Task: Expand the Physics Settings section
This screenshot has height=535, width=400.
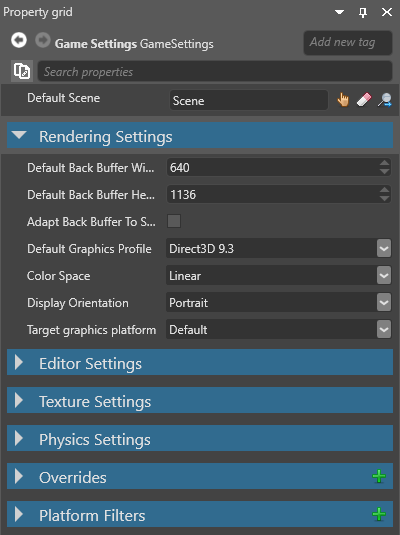Action: pyautogui.click(x=19, y=438)
